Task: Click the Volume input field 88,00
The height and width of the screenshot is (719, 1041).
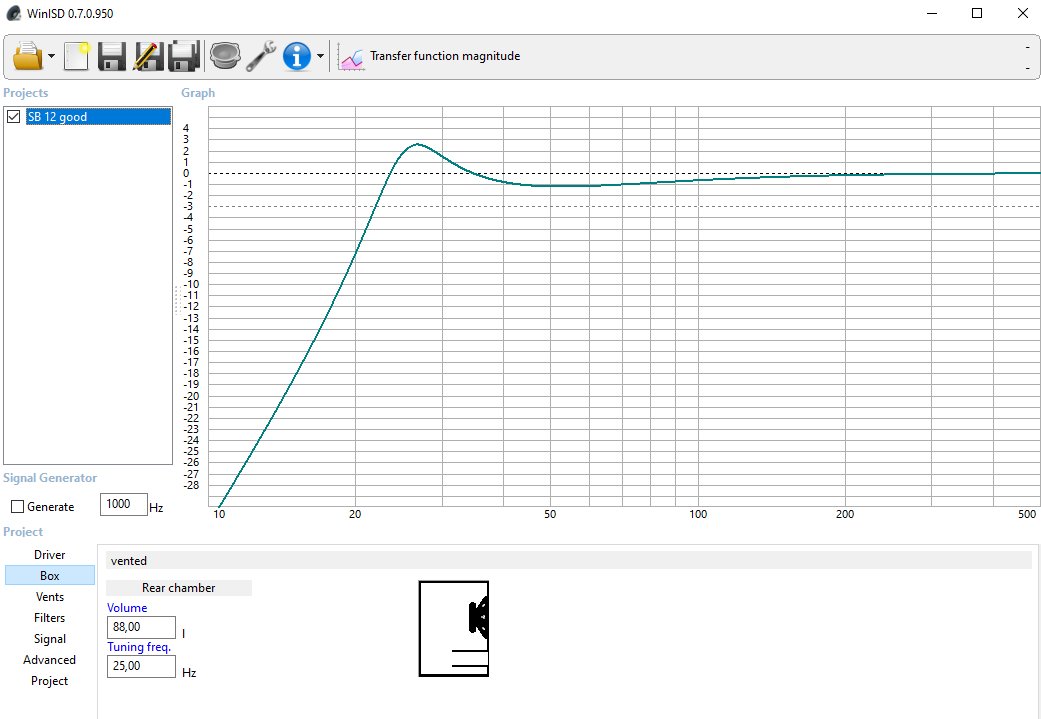Action: coord(141,627)
